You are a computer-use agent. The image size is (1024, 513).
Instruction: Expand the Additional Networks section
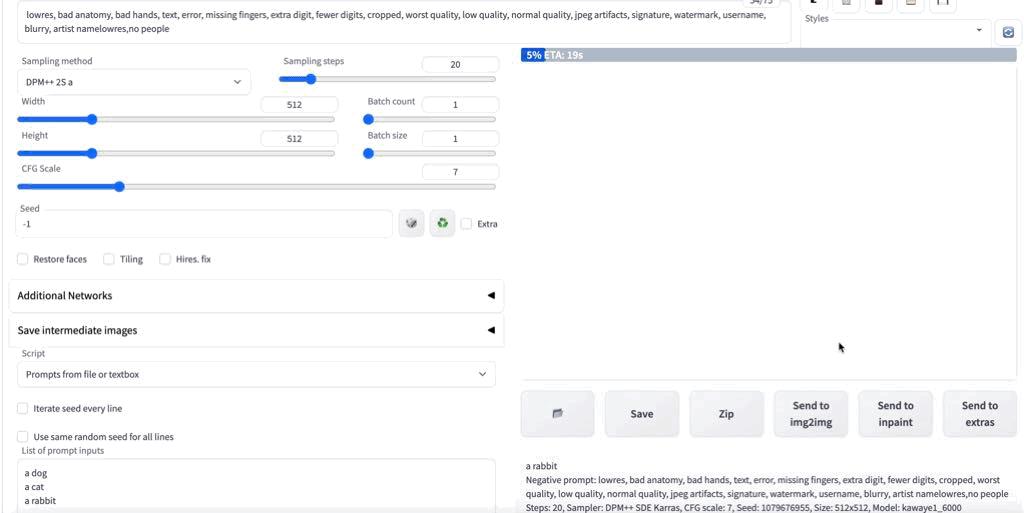tap(256, 296)
